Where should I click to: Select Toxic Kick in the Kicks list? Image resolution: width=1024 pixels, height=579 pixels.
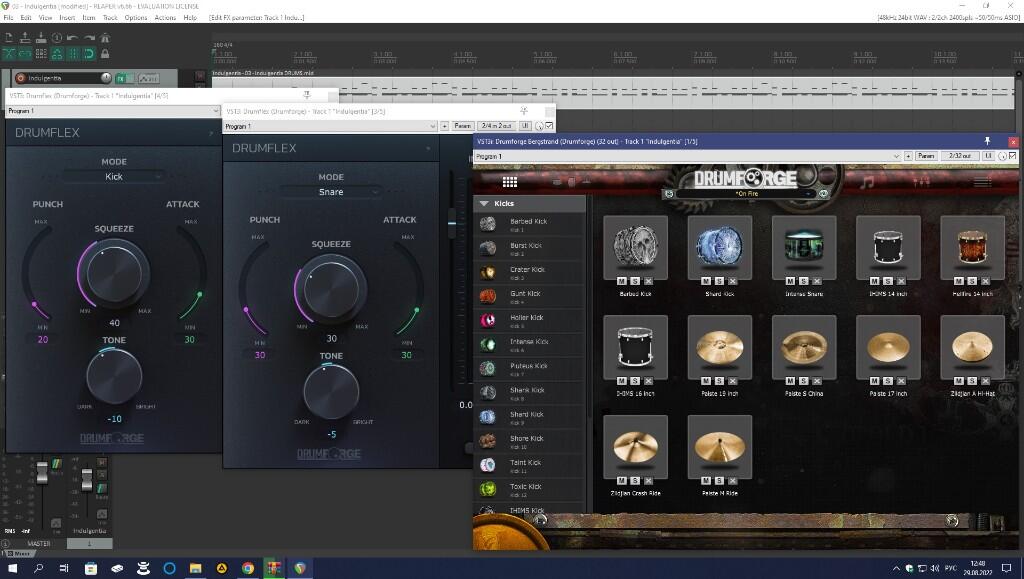pyautogui.click(x=529, y=490)
